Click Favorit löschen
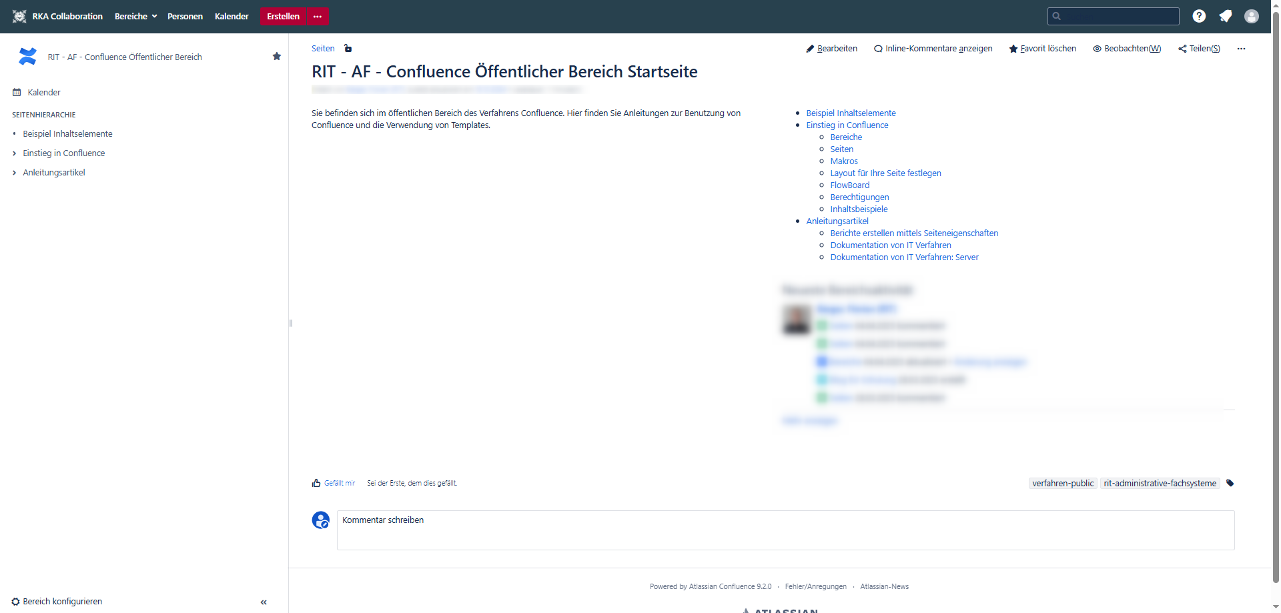The width and height of the screenshot is (1281, 613). [1043, 48]
